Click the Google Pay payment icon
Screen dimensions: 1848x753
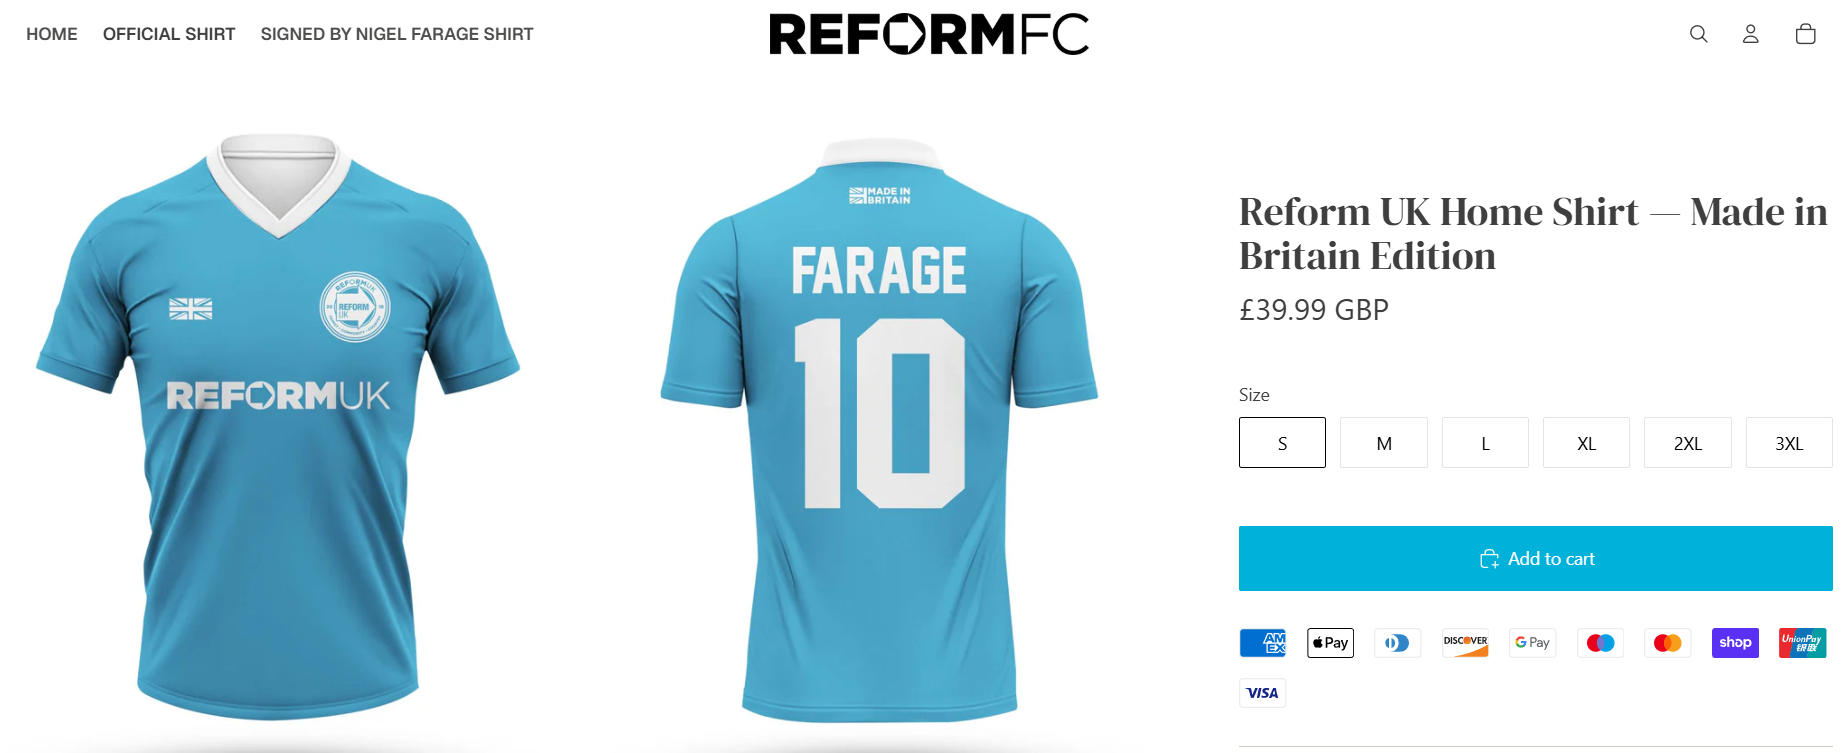(x=1532, y=643)
